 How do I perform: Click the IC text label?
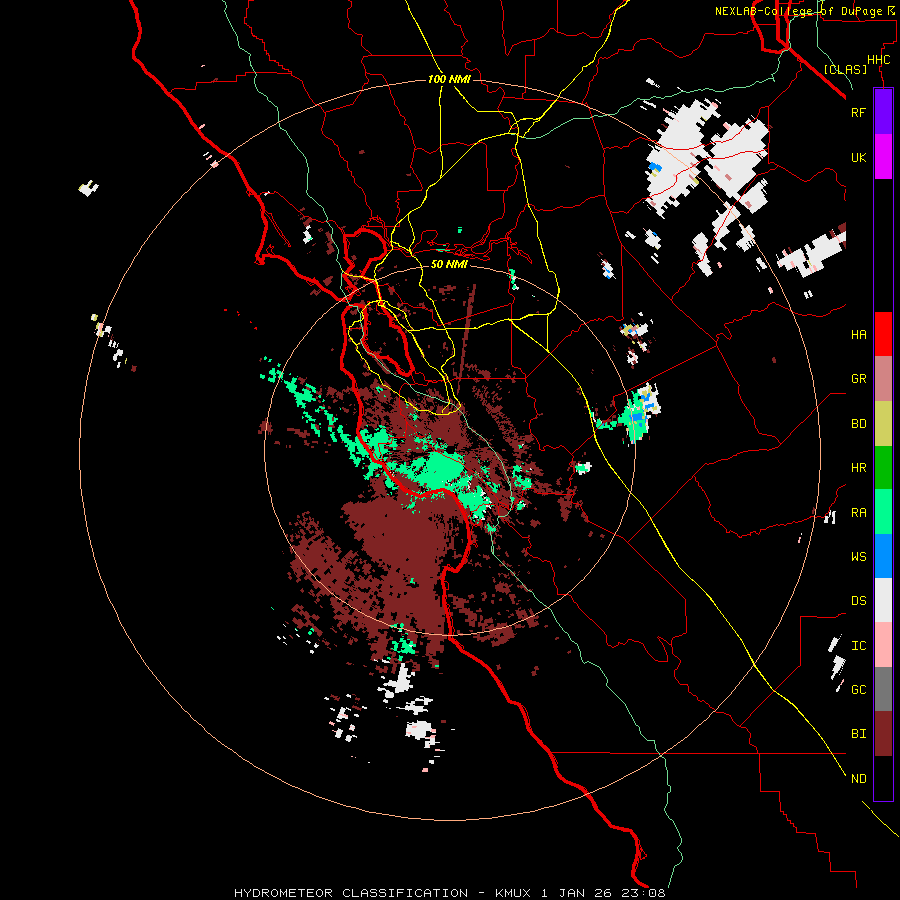[858, 646]
